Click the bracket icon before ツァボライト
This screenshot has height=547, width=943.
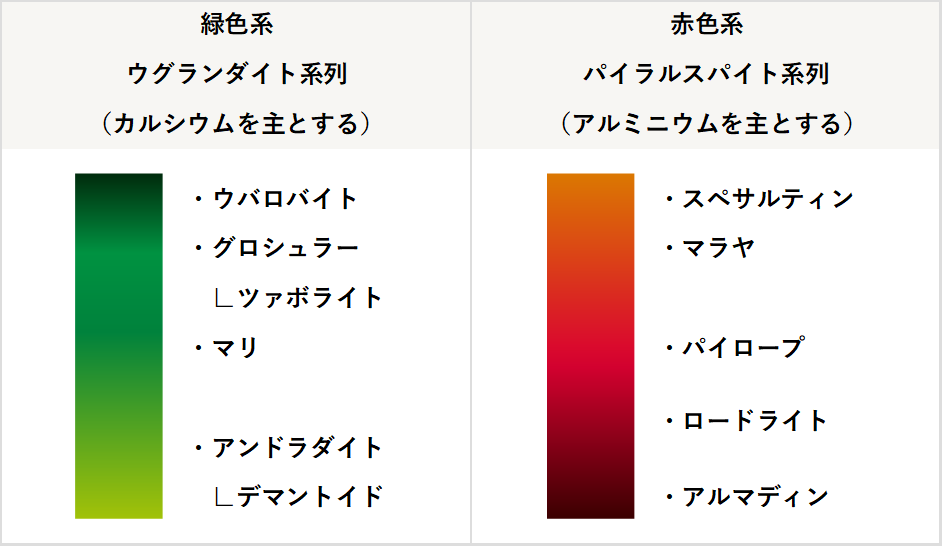point(223,298)
